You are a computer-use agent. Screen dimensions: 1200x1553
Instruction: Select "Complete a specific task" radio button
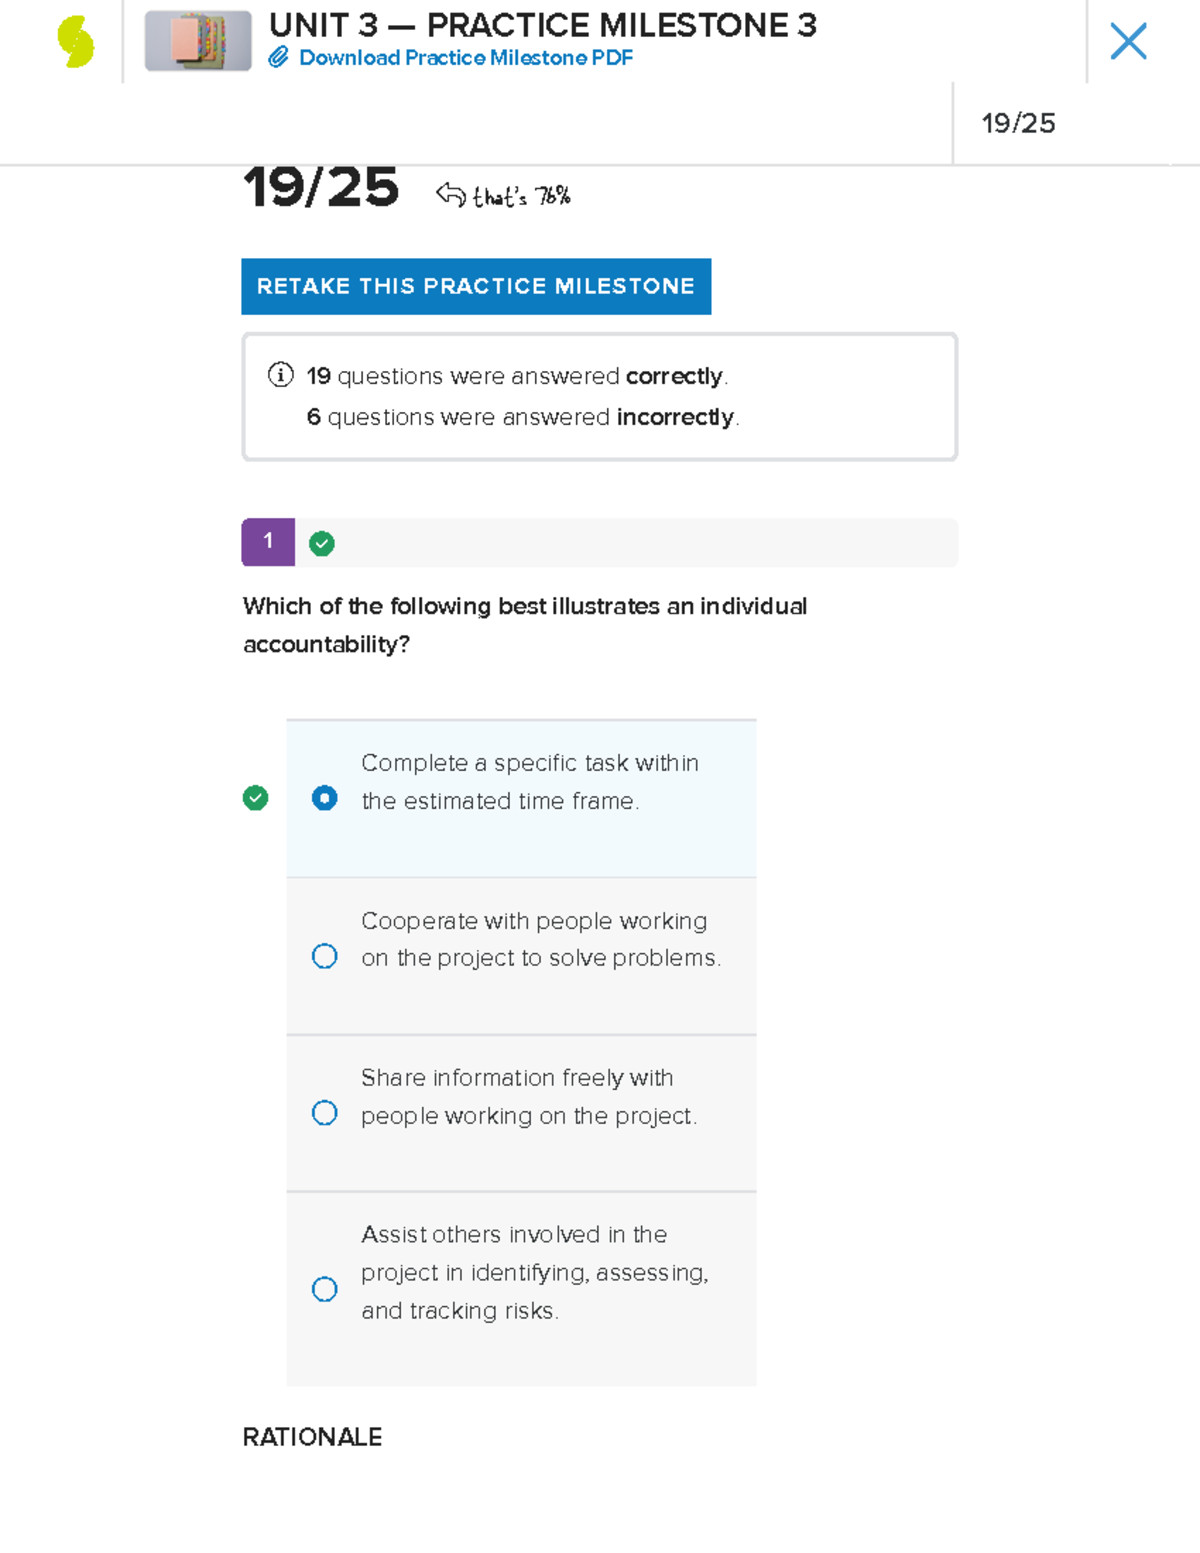[324, 798]
